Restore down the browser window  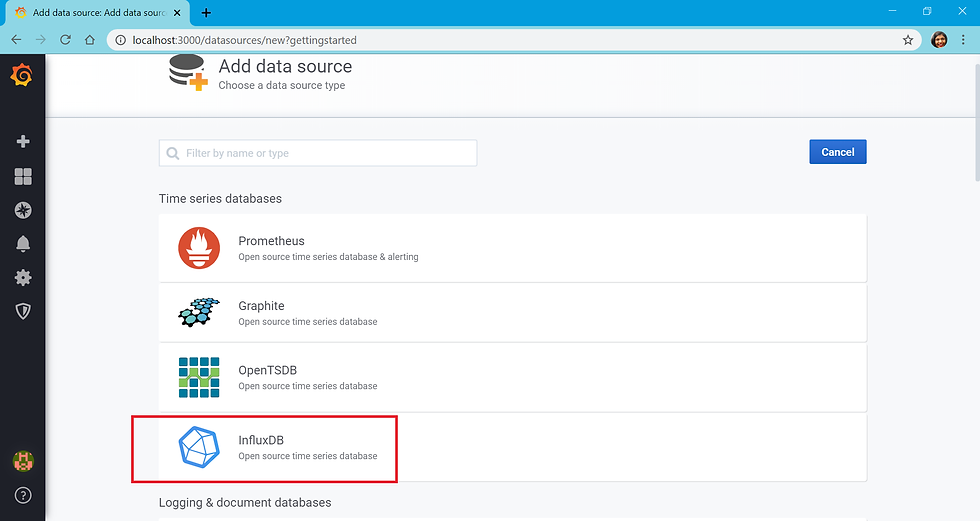click(927, 11)
